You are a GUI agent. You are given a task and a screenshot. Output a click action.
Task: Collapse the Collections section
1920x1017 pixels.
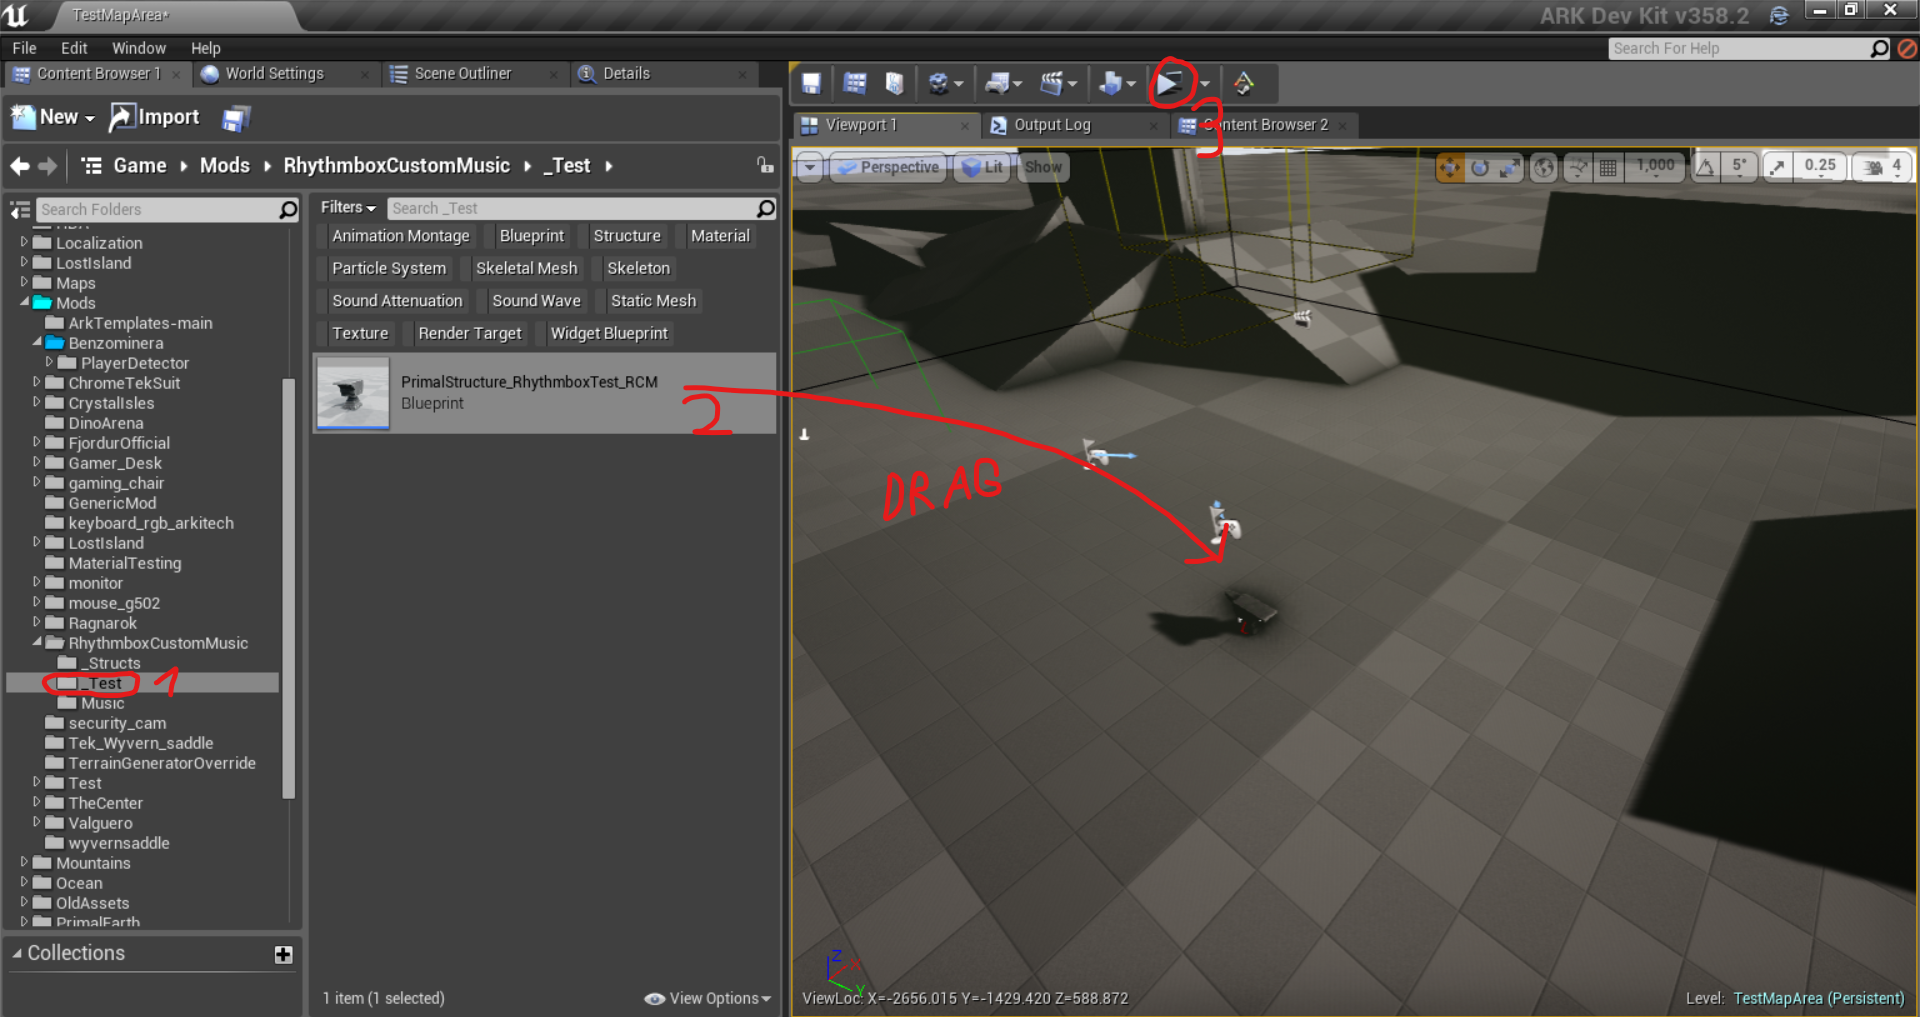pos(17,954)
